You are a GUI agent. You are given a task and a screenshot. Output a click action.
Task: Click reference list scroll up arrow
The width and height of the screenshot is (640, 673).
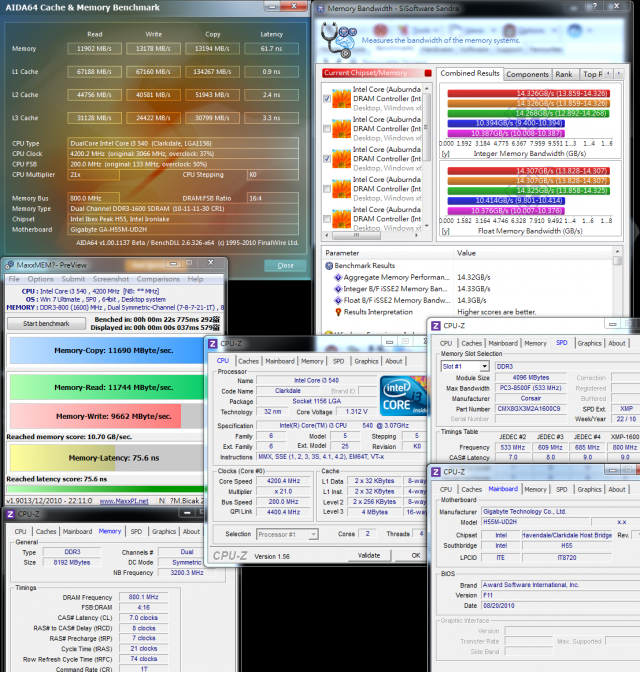click(x=427, y=88)
